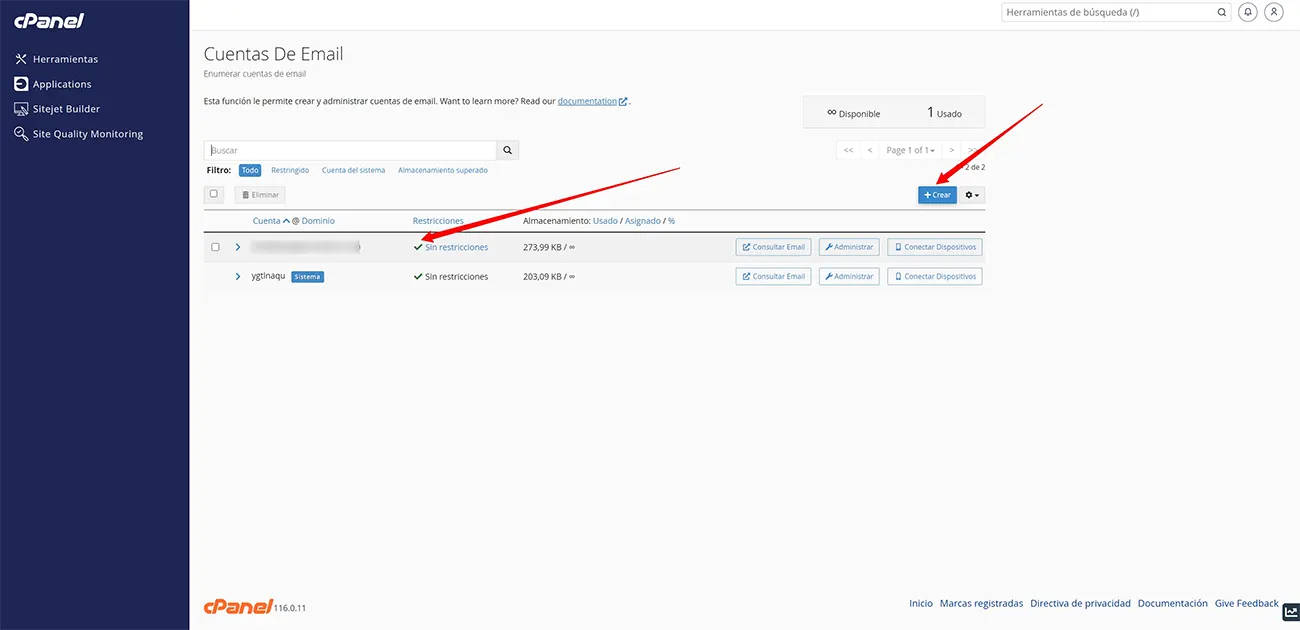
Task: Click in the Buscar search field
Action: point(350,150)
